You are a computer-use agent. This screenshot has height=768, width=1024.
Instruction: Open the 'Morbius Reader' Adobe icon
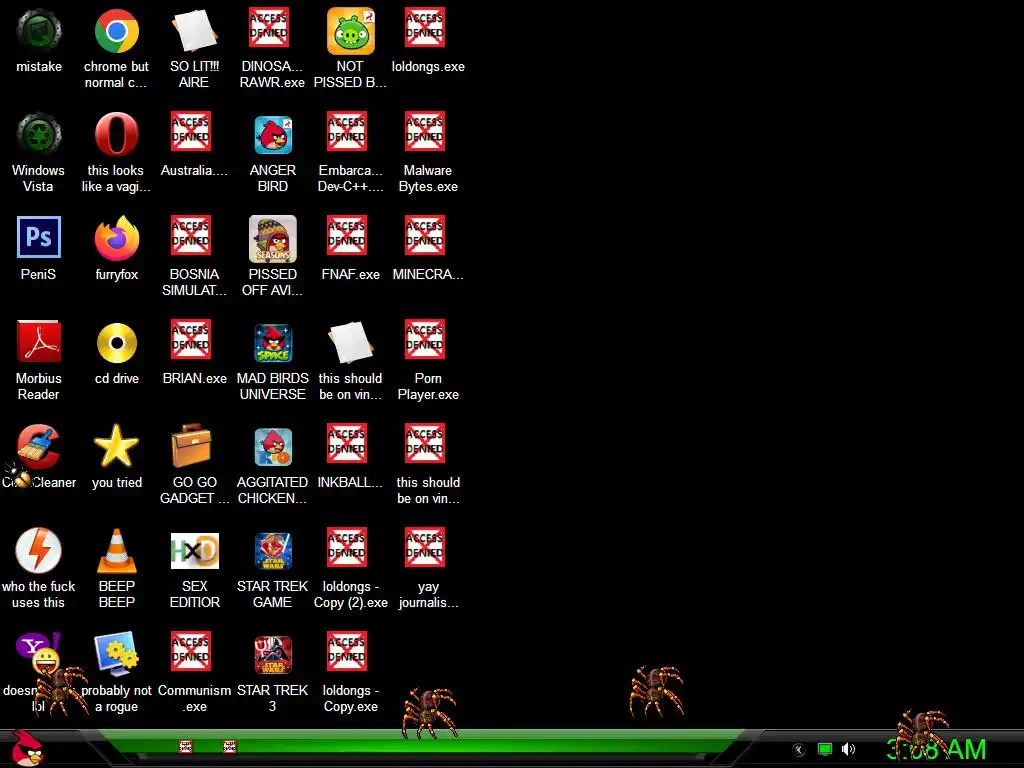point(39,342)
